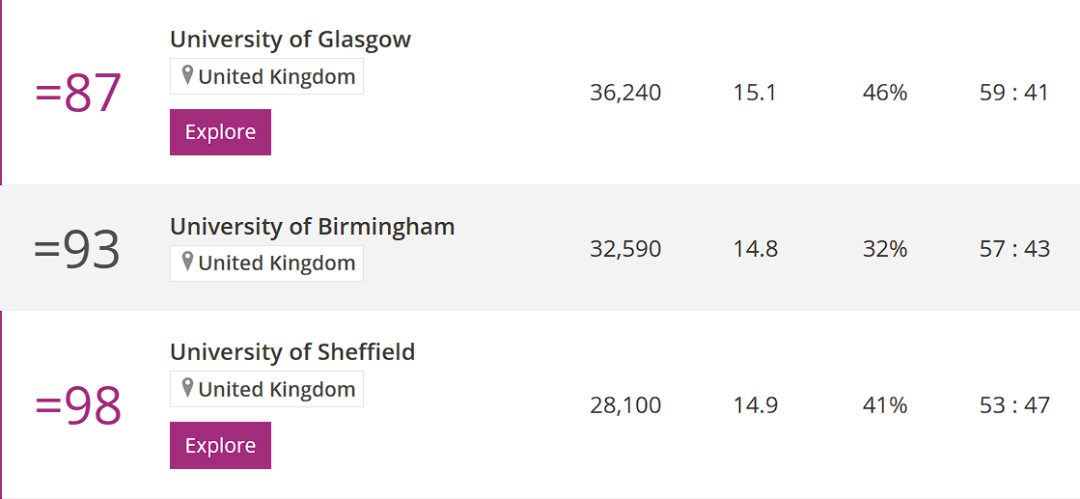
Task: Click the location pin icon for Sheffield
Action: [x=187, y=389]
